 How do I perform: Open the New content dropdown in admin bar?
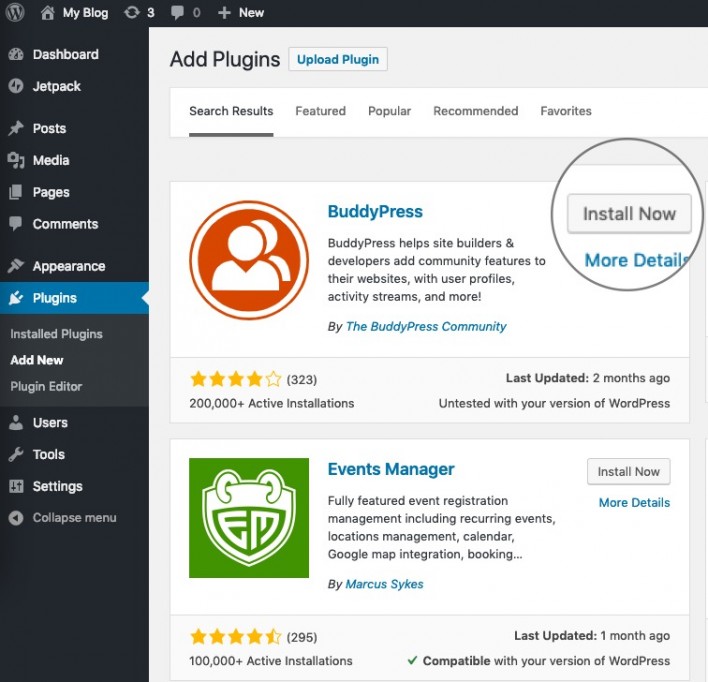(241, 13)
